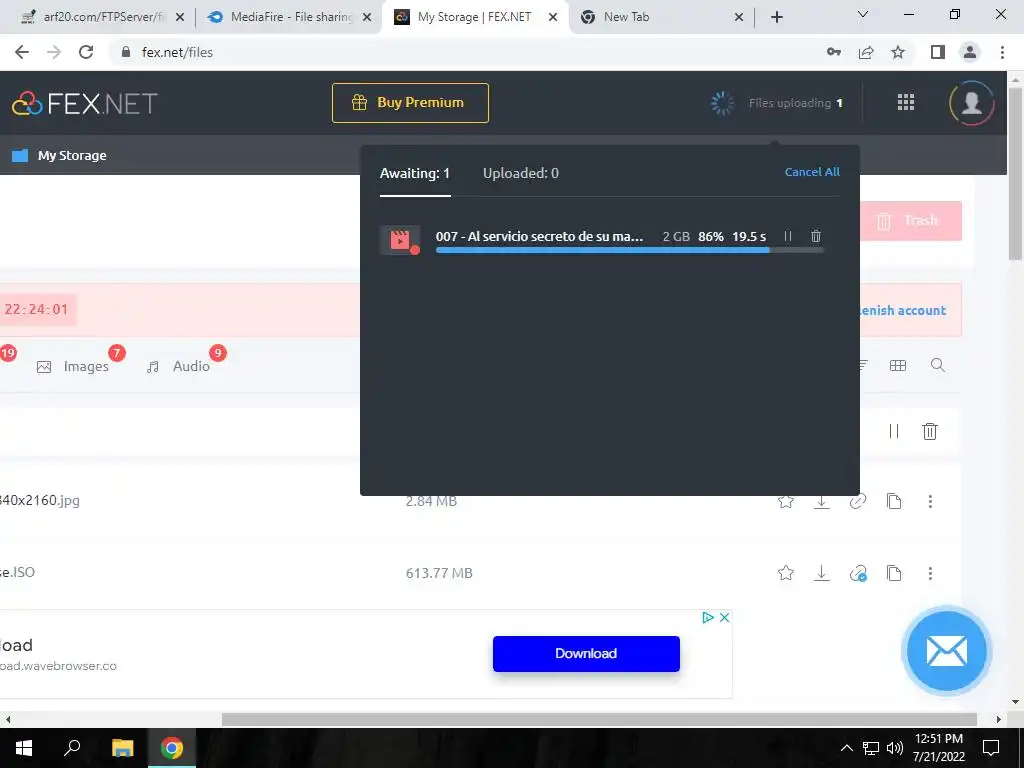The width and height of the screenshot is (1024, 768).
Task: Download the 613.77 MB ISO file
Action: [822, 573]
